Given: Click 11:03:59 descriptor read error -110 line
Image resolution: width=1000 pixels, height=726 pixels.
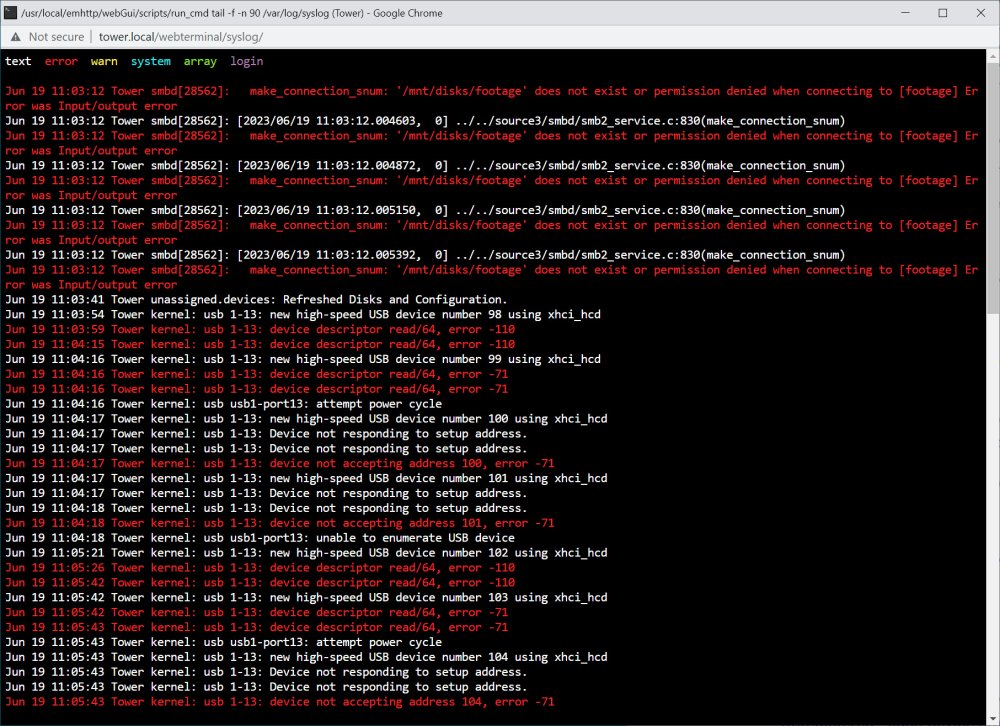Looking at the screenshot, I should tap(260, 329).
